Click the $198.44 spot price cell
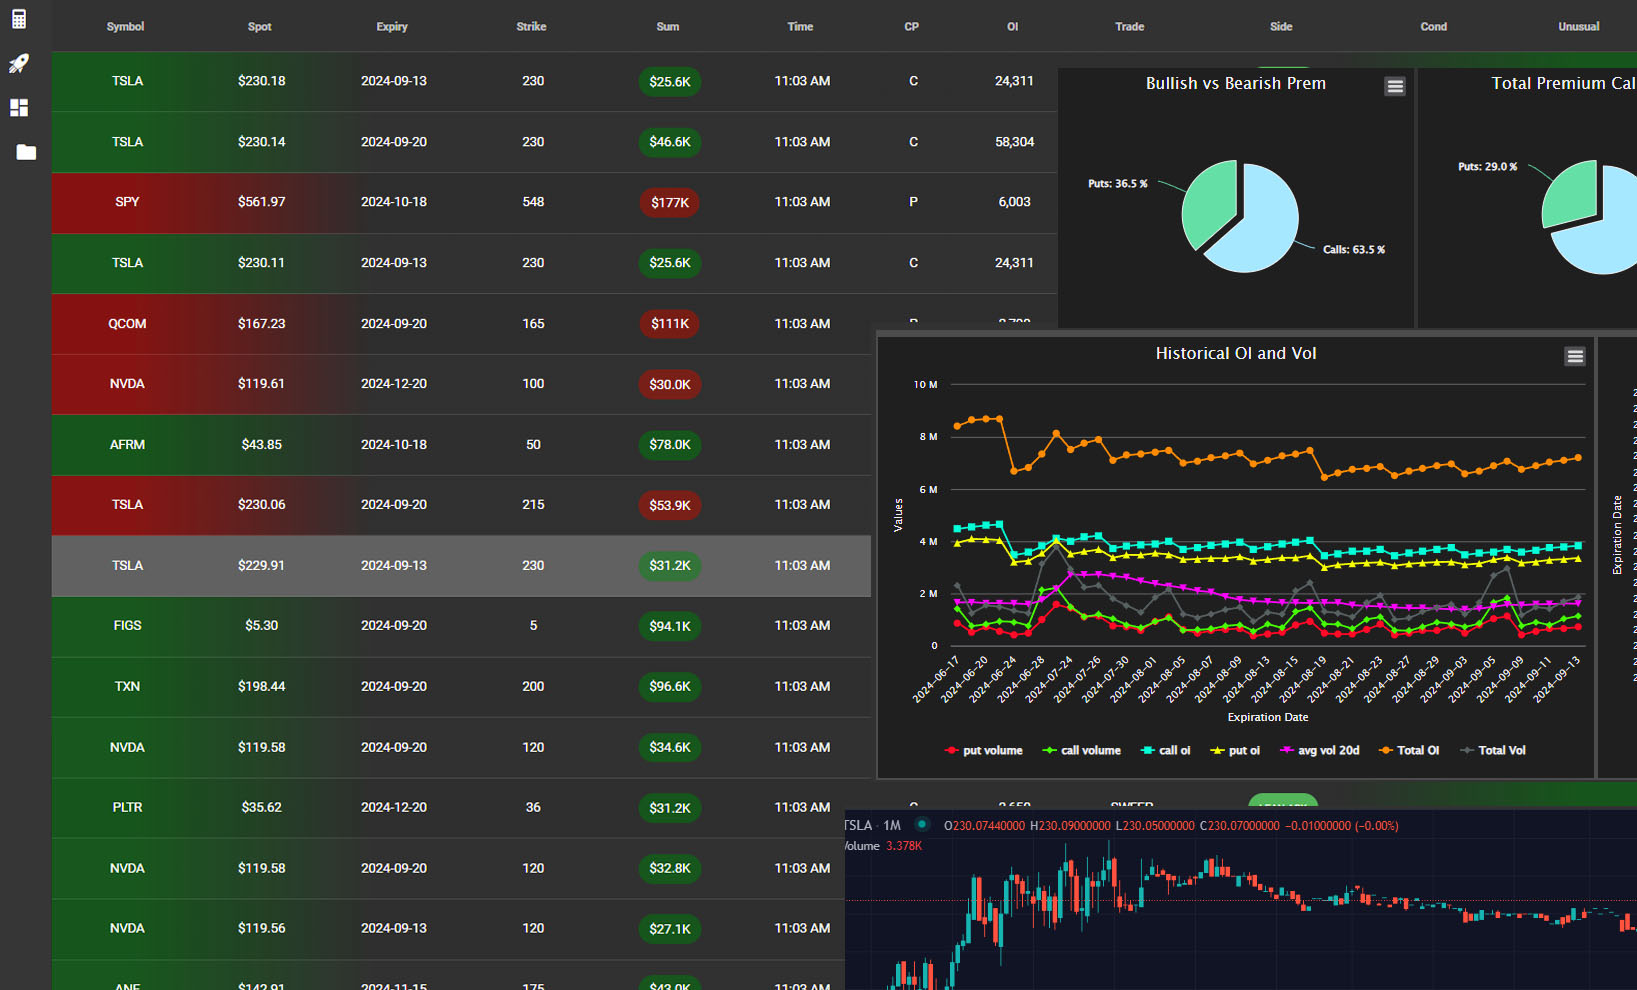Image resolution: width=1637 pixels, height=990 pixels. click(261, 687)
